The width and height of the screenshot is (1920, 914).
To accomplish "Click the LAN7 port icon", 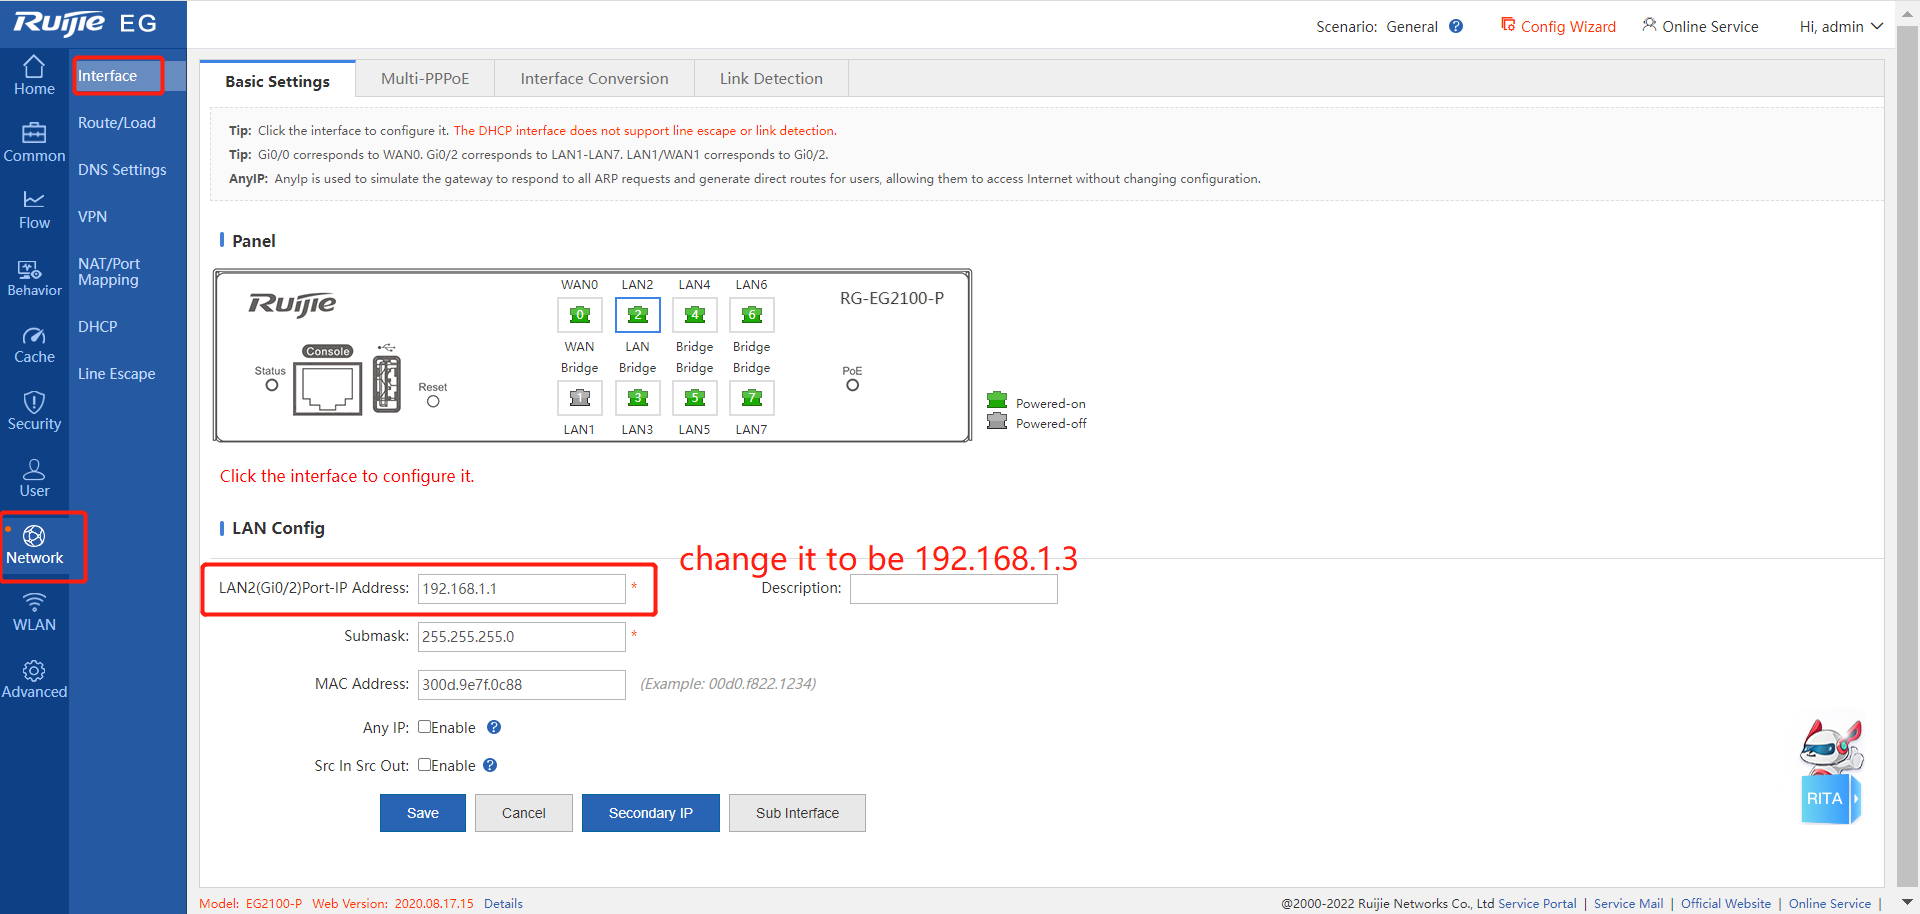I will [x=751, y=398].
